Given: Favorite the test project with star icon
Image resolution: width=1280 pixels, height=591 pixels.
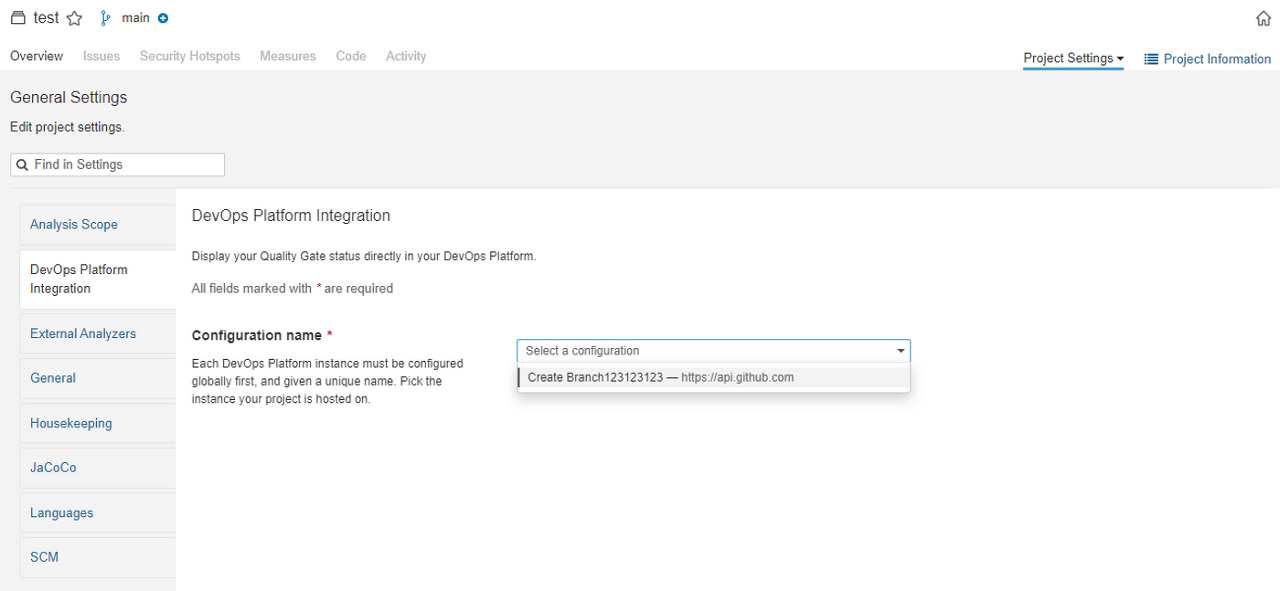Looking at the screenshot, I should (74, 18).
